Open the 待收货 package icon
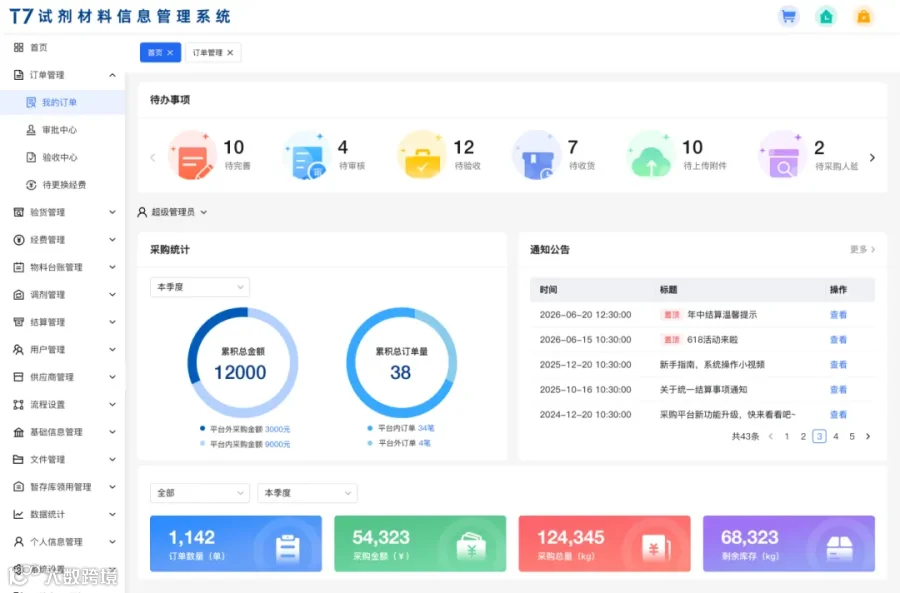The image size is (900, 593). coord(537,156)
